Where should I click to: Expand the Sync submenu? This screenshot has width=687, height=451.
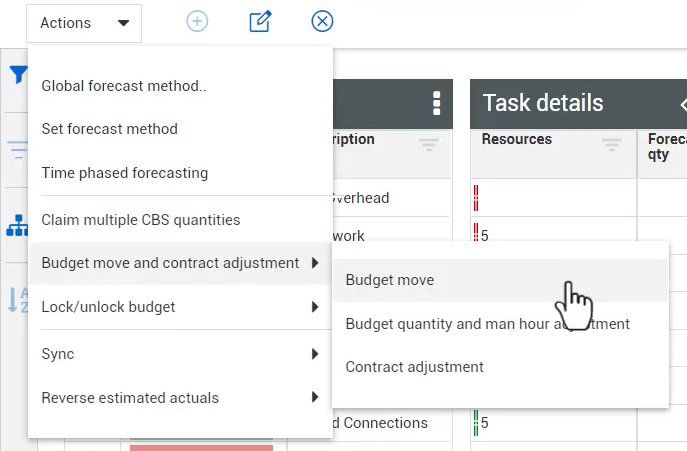pyautogui.click(x=180, y=354)
